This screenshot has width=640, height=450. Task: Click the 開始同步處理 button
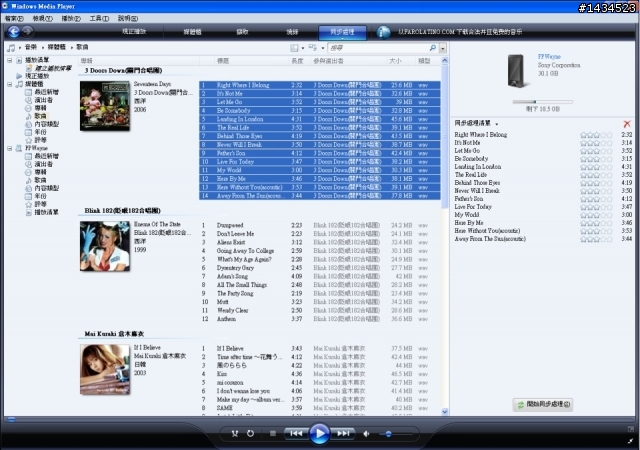coord(543,404)
